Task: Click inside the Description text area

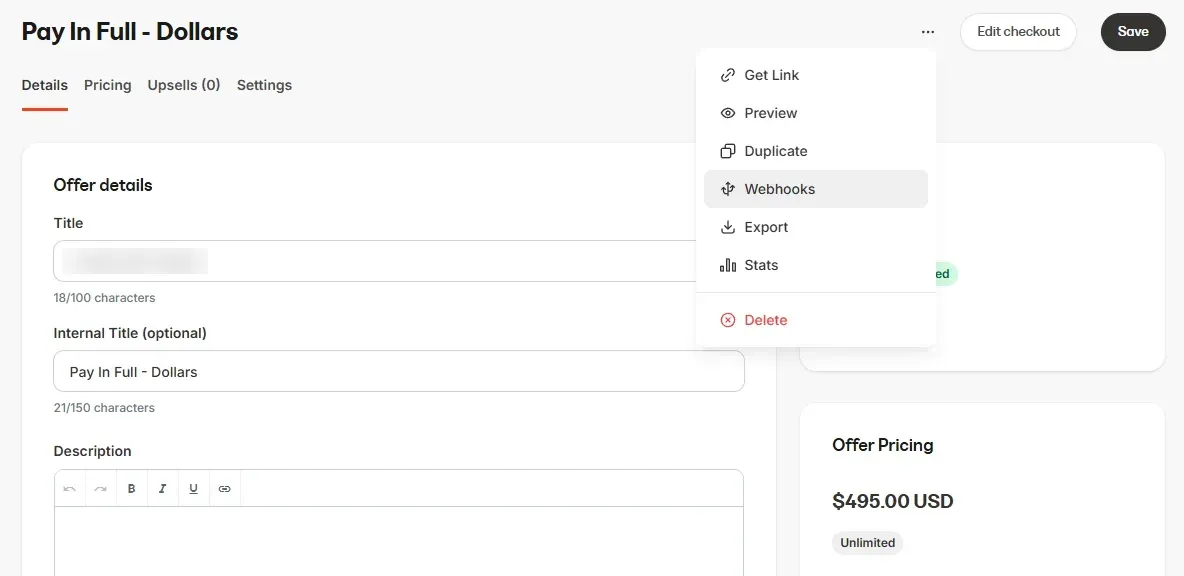Action: (399, 541)
